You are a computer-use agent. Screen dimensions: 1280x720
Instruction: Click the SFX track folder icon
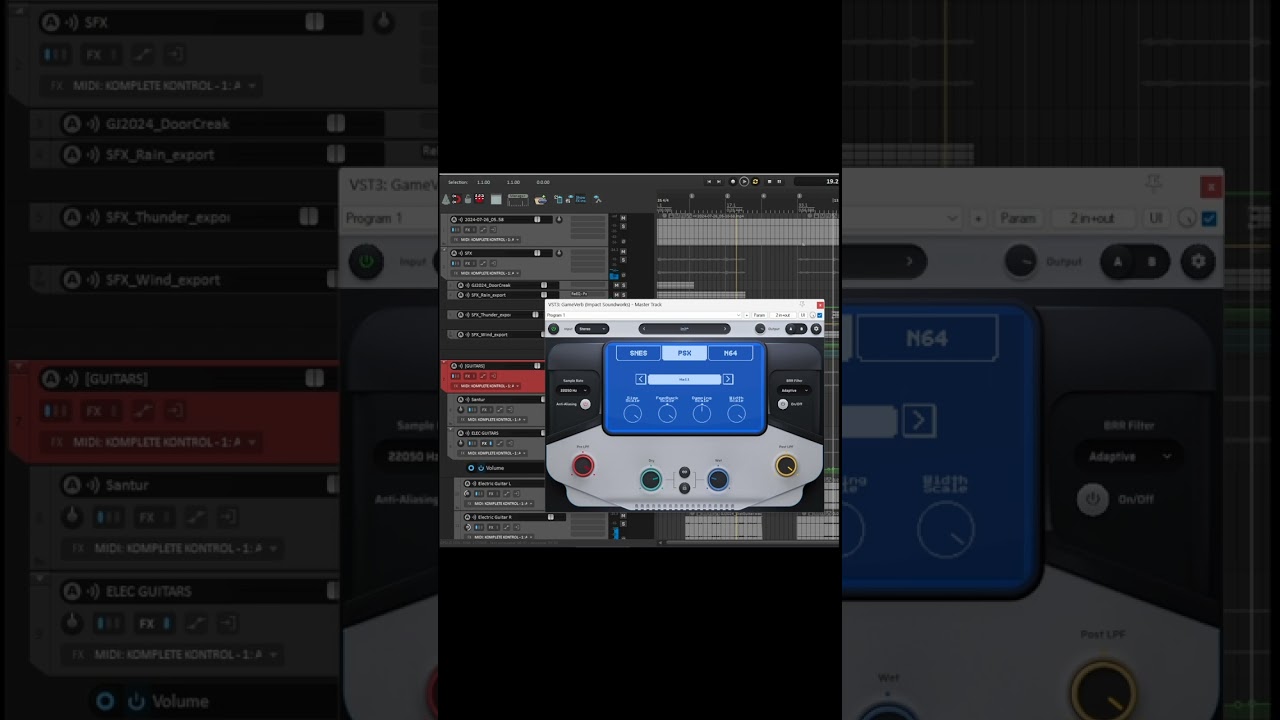614,276
